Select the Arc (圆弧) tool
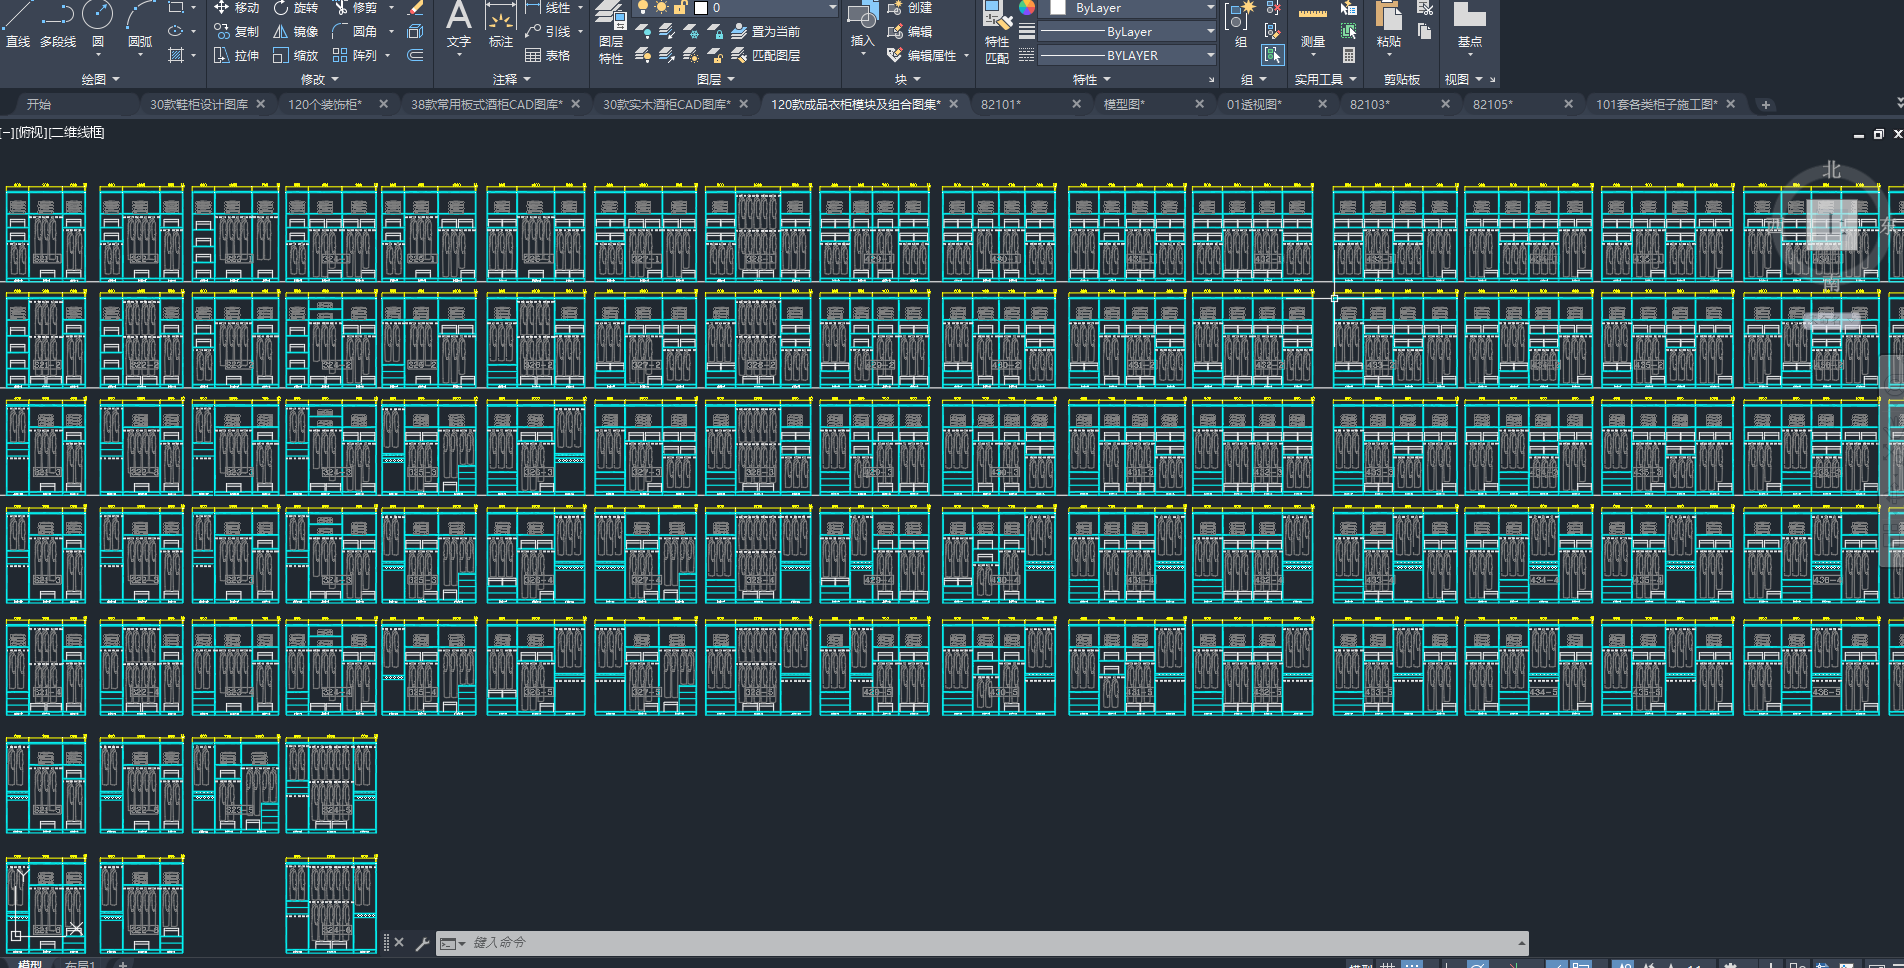Screen dimensions: 1904x968 point(140,24)
